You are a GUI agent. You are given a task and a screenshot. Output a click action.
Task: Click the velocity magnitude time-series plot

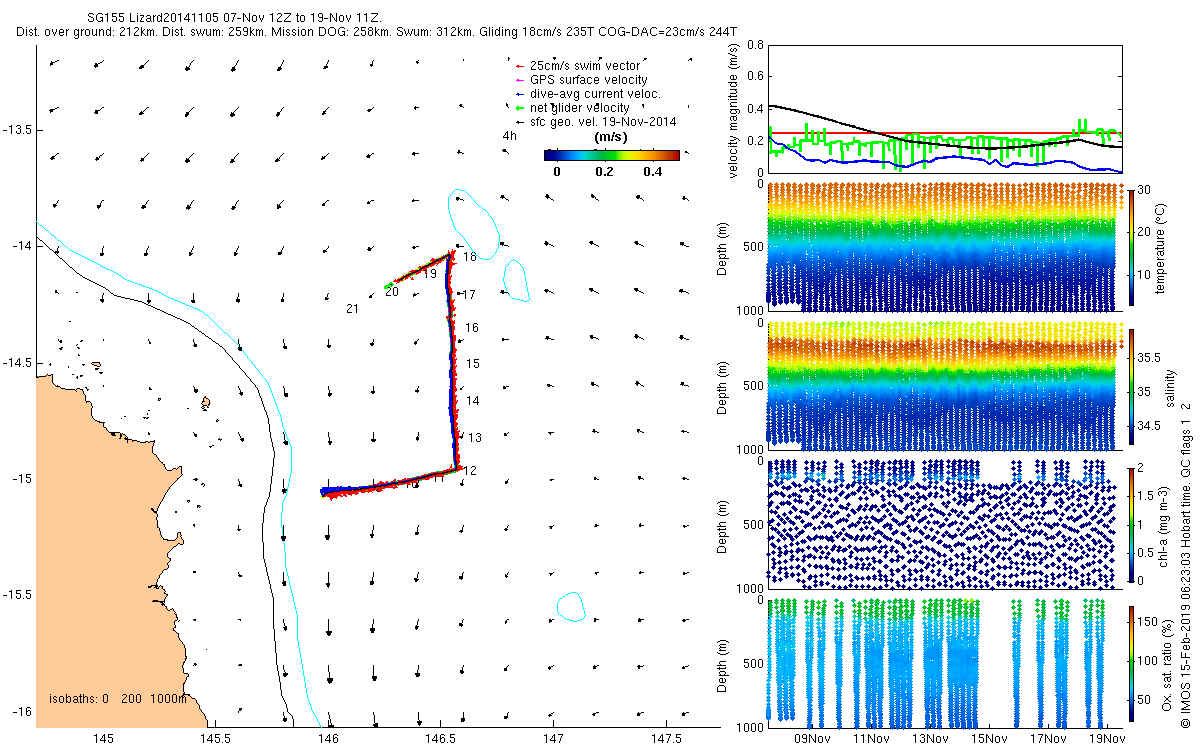click(944, 108)
